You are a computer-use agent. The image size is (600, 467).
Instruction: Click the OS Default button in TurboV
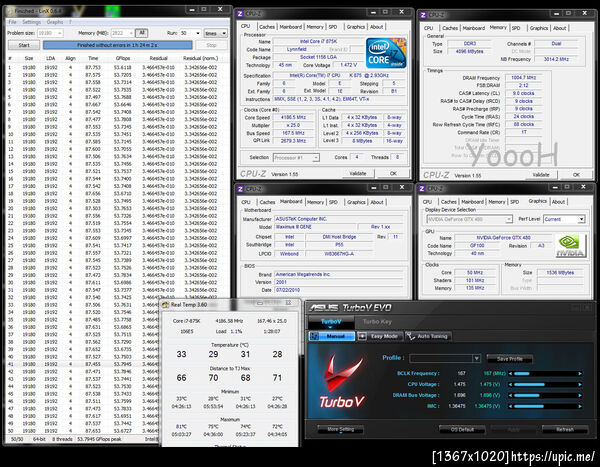462,429
